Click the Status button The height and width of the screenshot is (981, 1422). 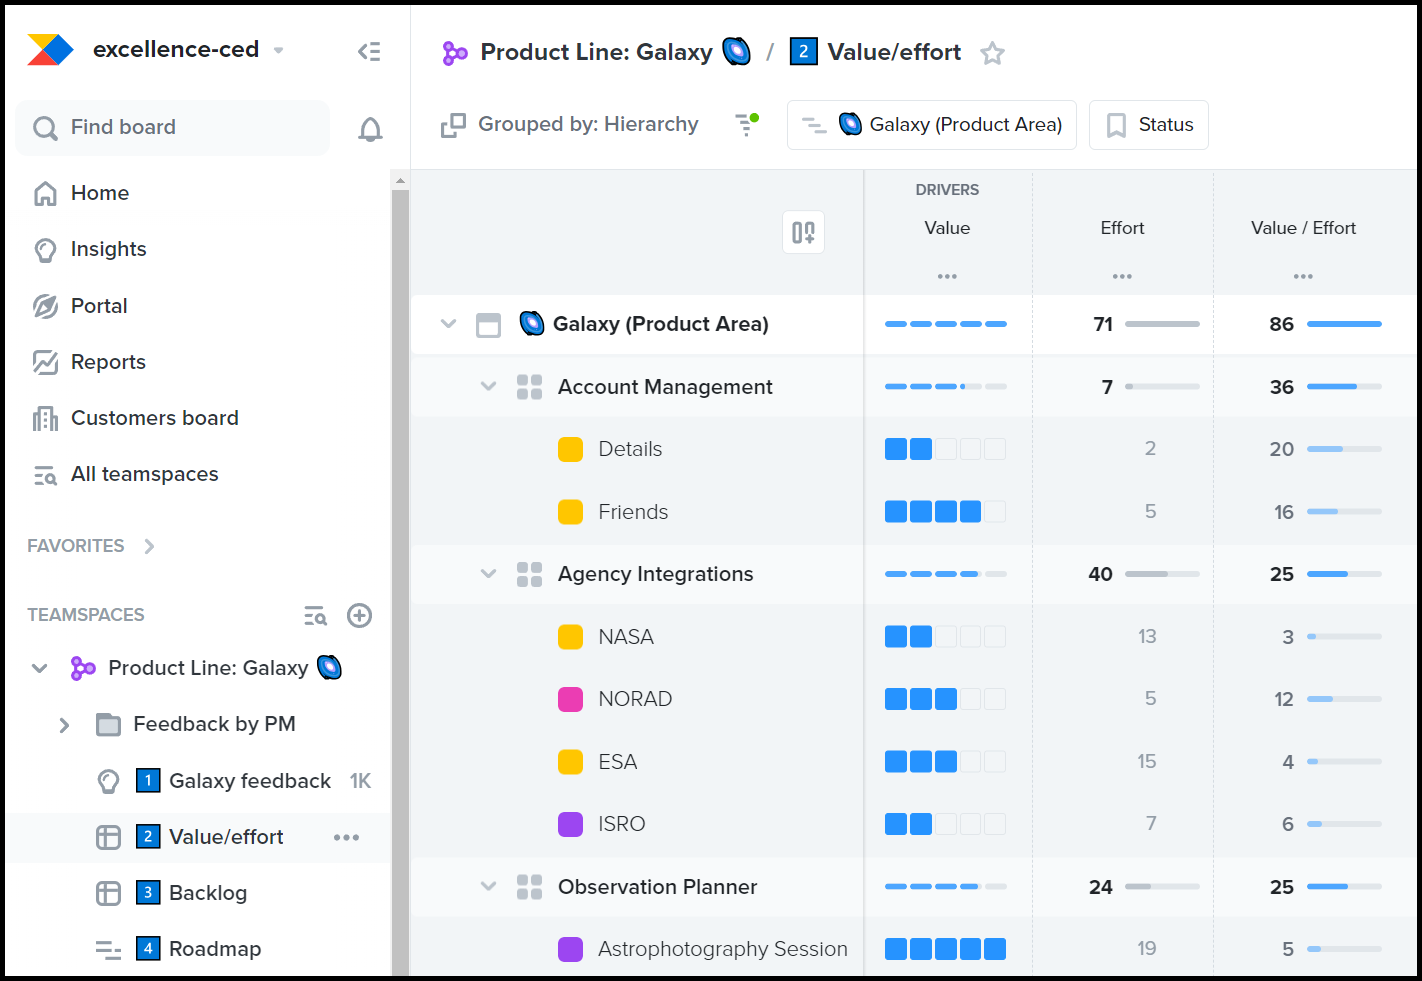(x=1148, y=124)
